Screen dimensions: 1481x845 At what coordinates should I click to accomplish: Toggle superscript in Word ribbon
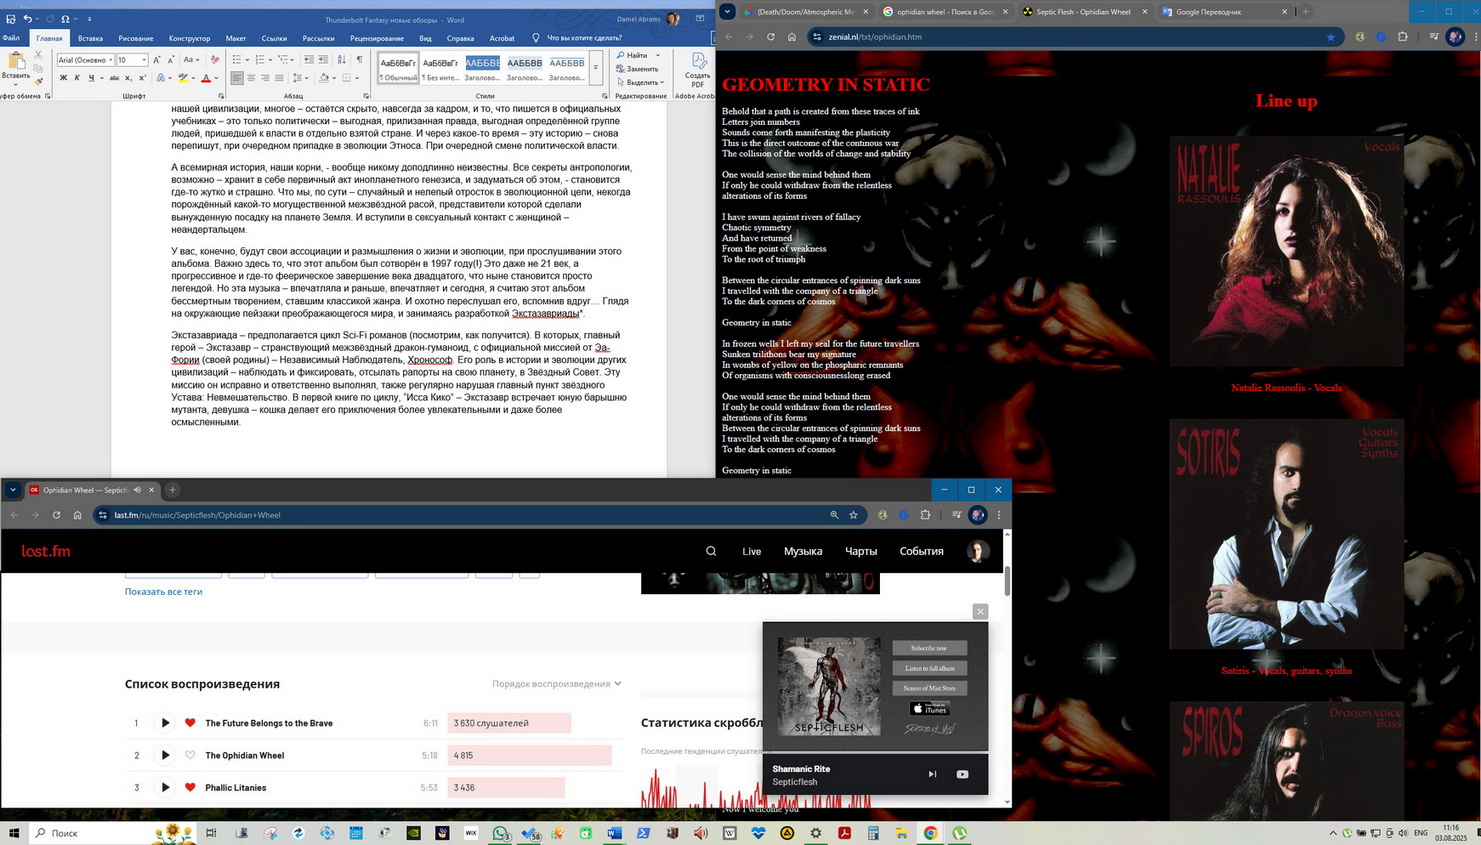142,78
